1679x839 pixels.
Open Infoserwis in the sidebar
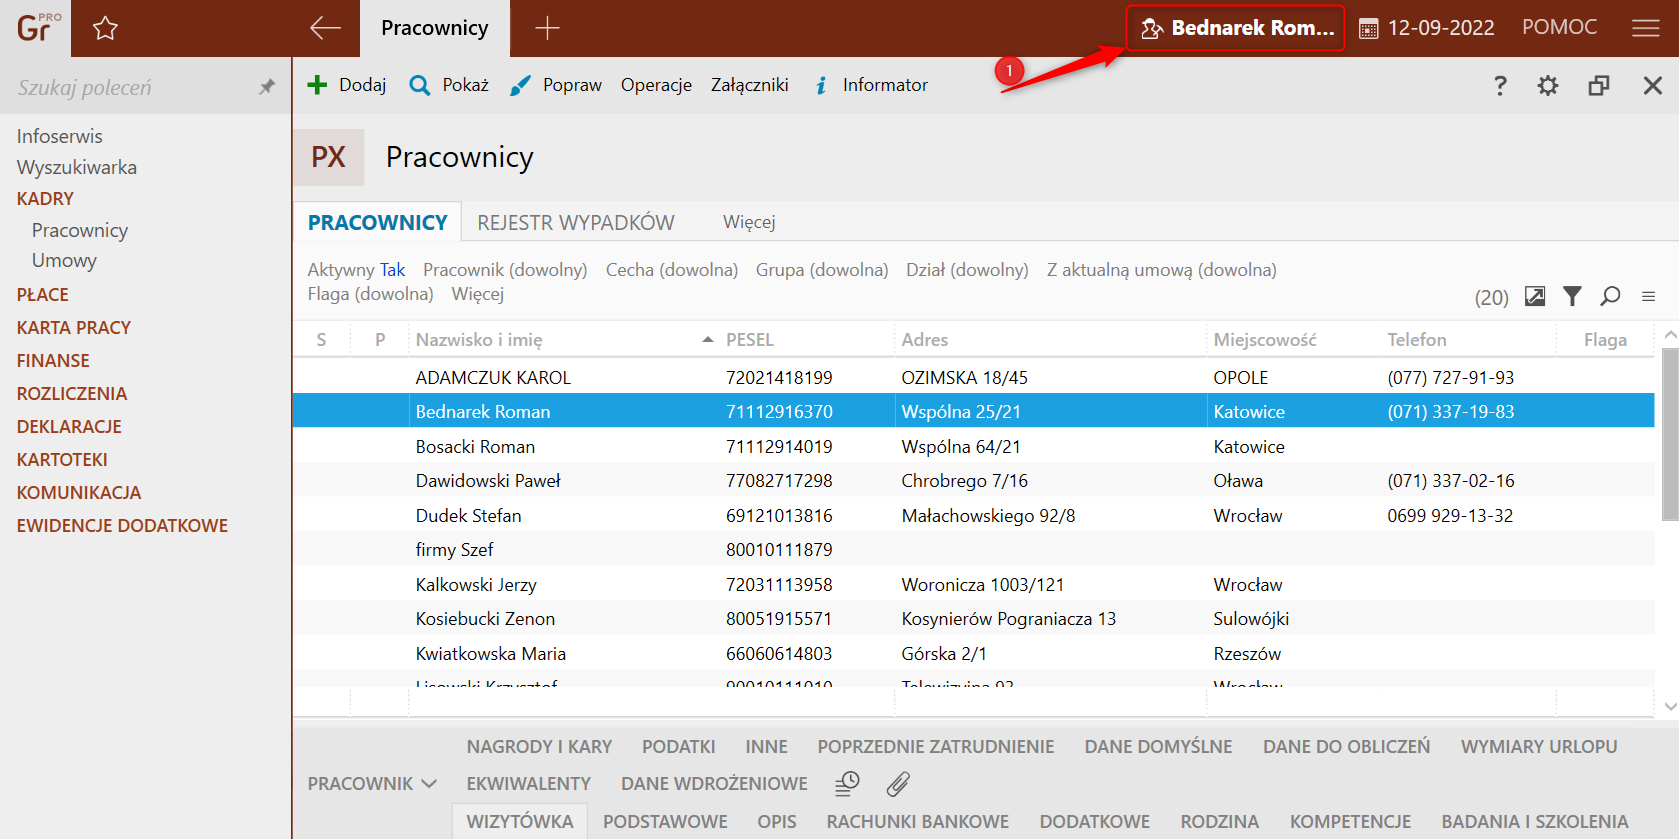(59, 136)
